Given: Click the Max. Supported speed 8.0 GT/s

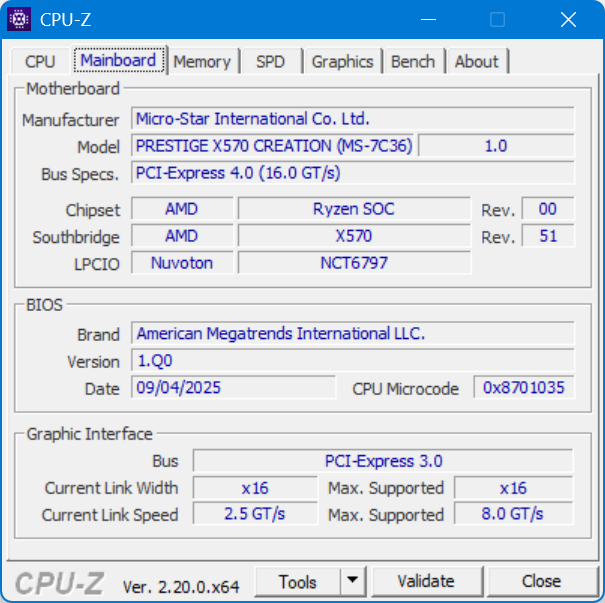Looking at the screenshot, I should pyautogui.click(x=513, y=514).
